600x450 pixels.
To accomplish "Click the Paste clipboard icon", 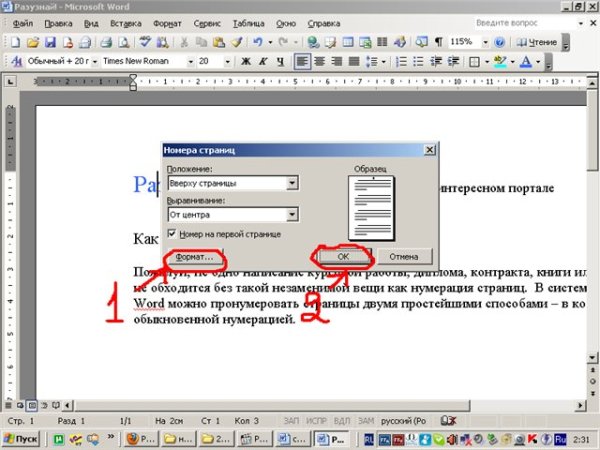I will coord(218,42).
